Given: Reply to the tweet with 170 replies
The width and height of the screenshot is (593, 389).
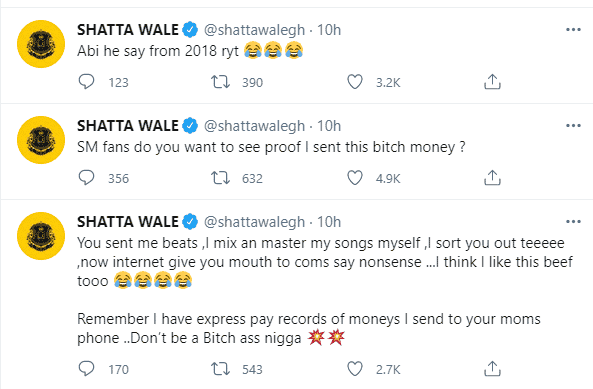Looking at the screenshot, I should pos(86,369).
